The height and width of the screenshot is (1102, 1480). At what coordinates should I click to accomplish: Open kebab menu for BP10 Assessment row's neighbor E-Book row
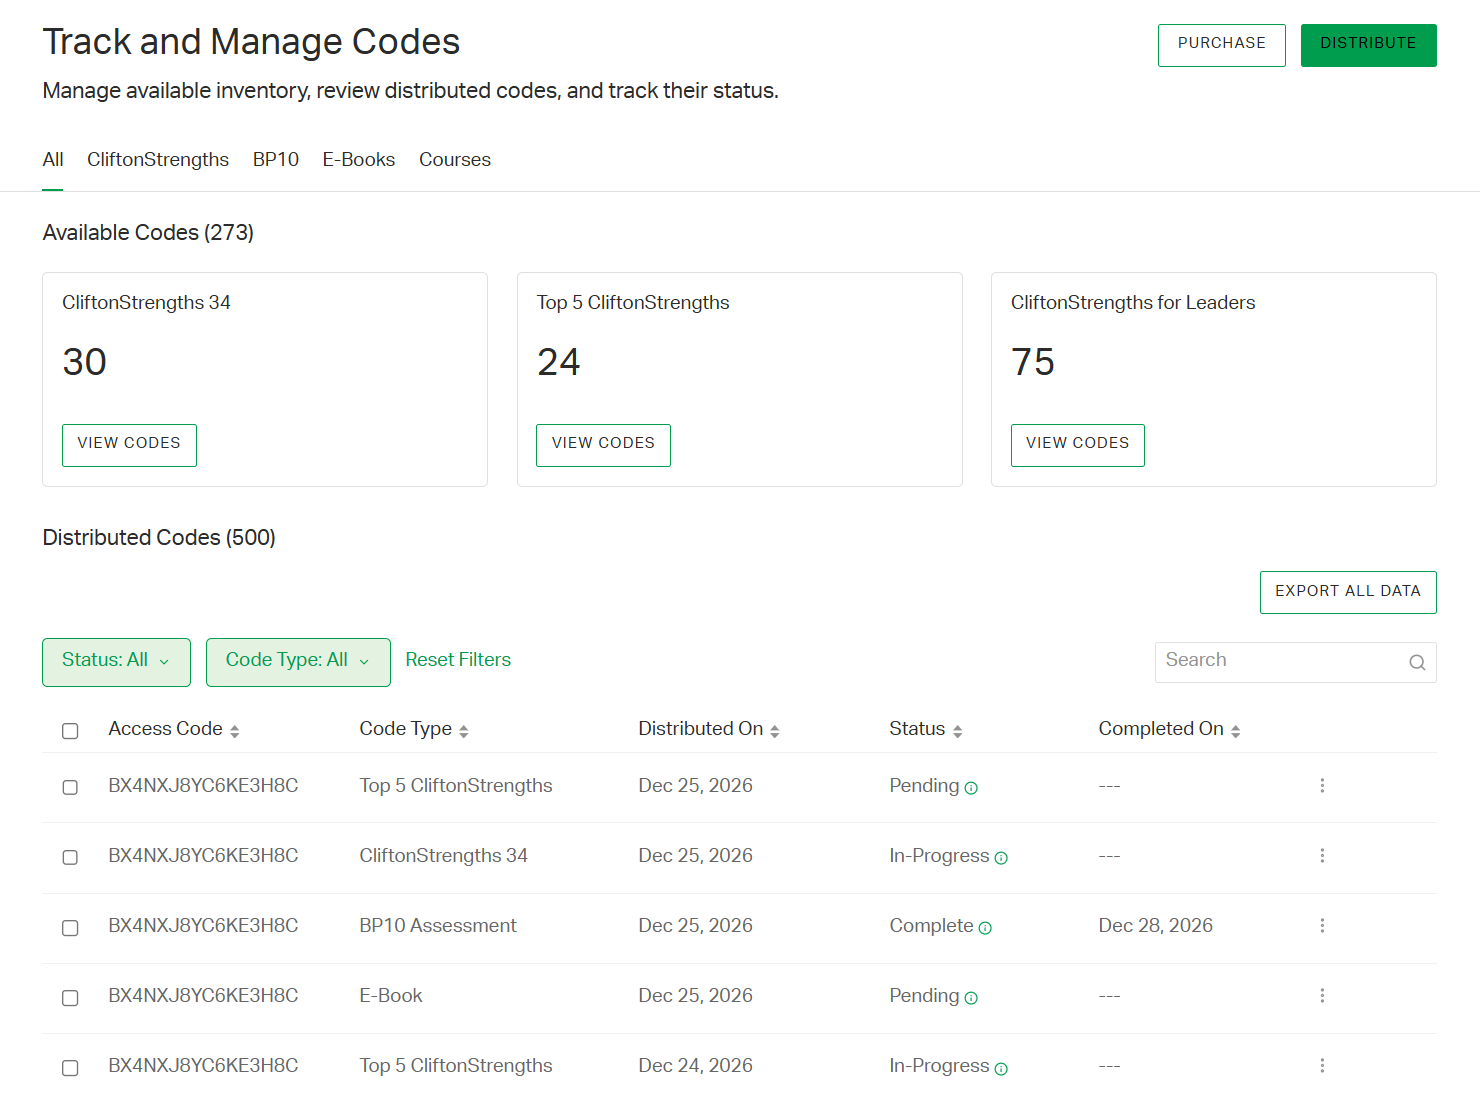click(1322, 996)
